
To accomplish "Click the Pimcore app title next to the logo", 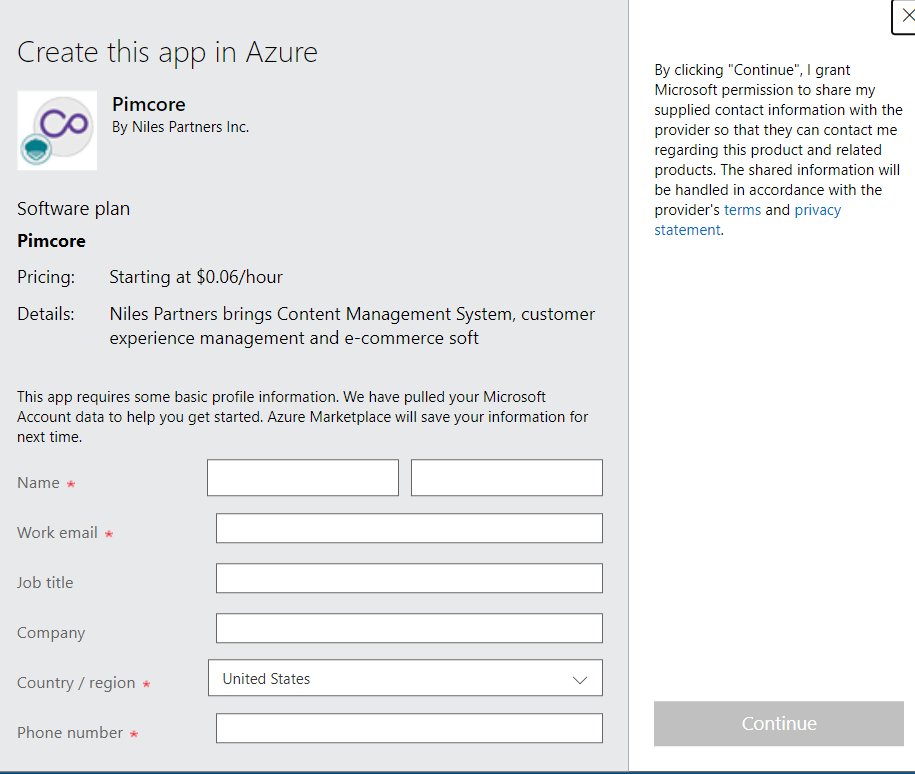I will [149, 105].
